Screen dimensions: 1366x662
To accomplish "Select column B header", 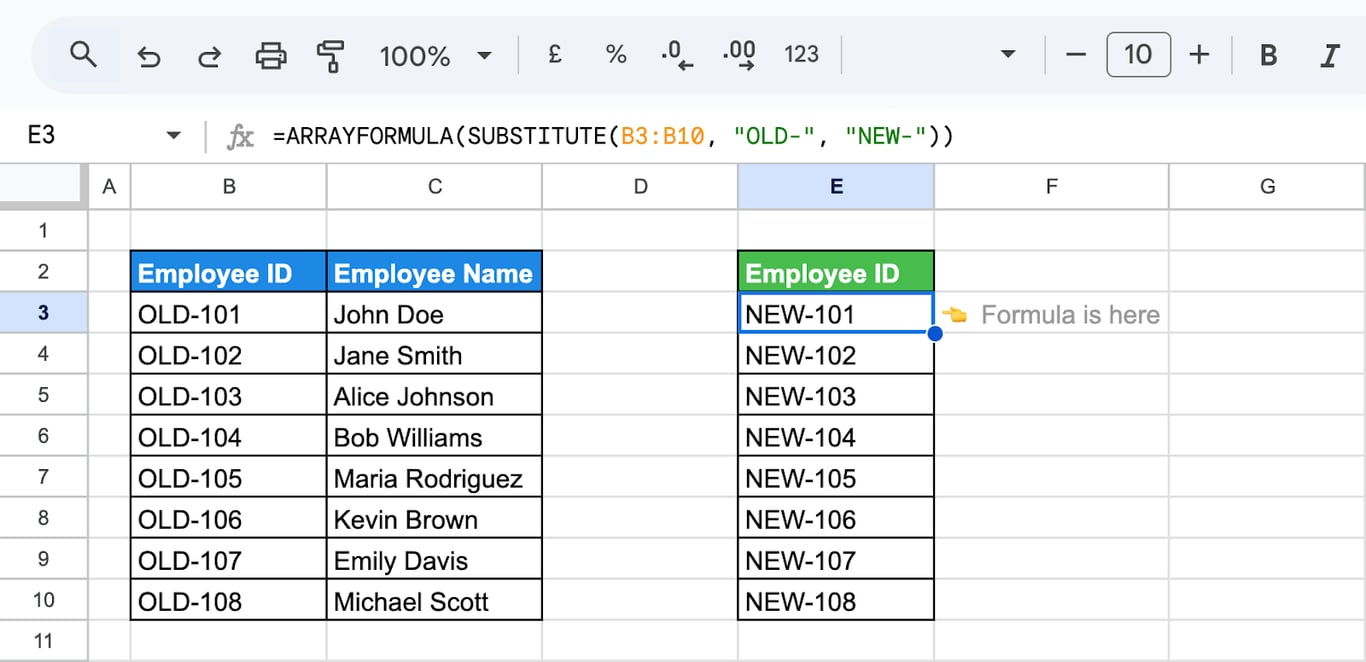I will (228, 187).
